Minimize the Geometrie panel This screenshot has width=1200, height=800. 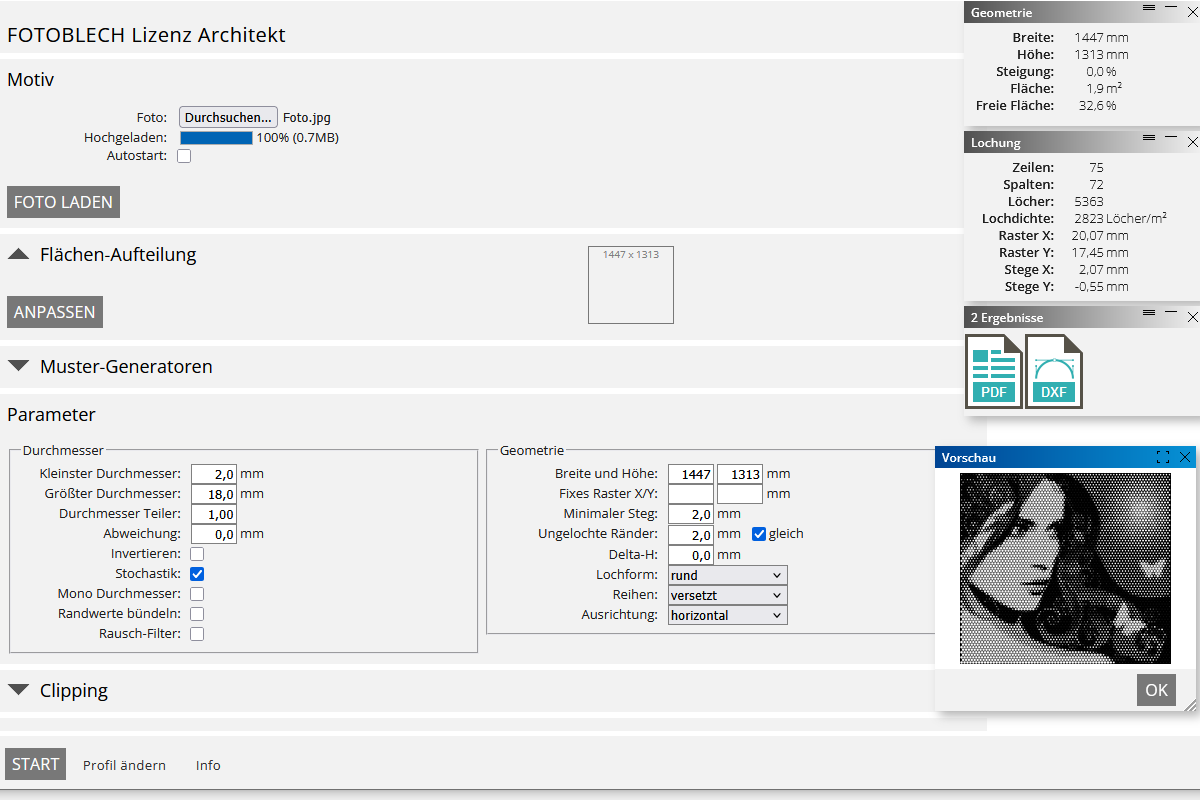click(x=1170, y=7)
